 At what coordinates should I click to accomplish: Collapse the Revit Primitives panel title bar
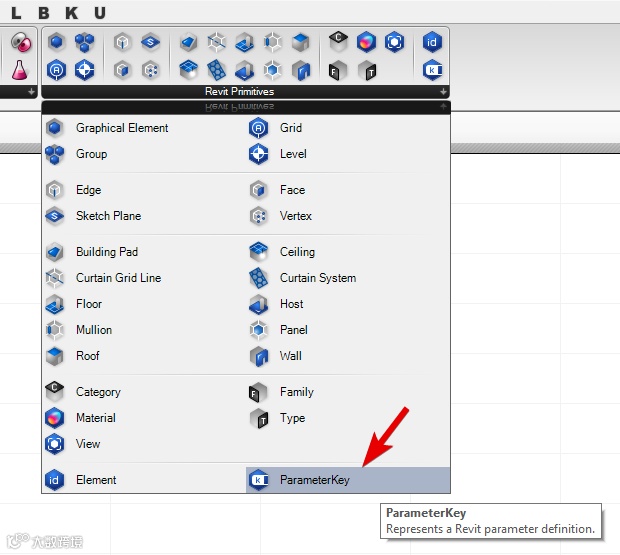click(245, 92)
